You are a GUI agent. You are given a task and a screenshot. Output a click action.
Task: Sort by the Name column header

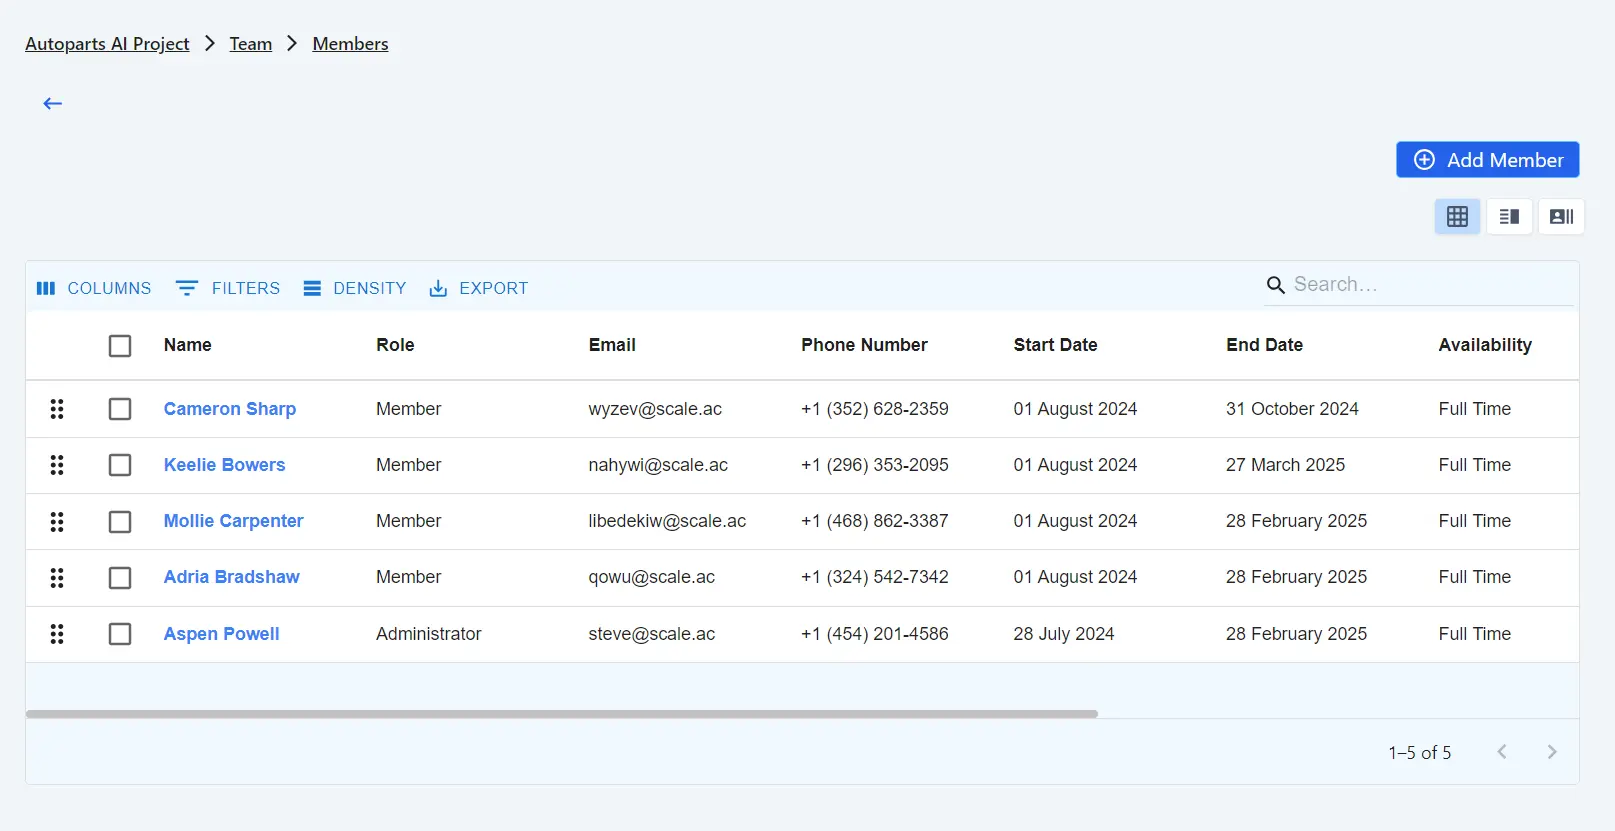(188, 345)
